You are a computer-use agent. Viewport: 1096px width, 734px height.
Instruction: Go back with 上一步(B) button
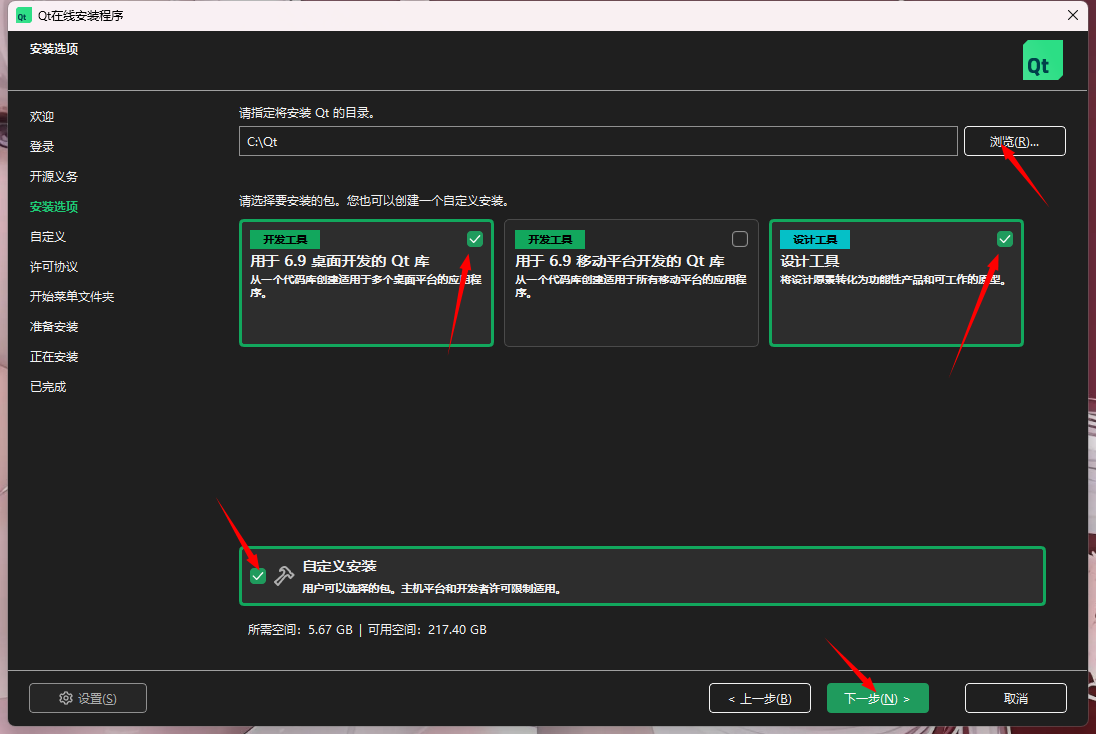coord(760,698)
